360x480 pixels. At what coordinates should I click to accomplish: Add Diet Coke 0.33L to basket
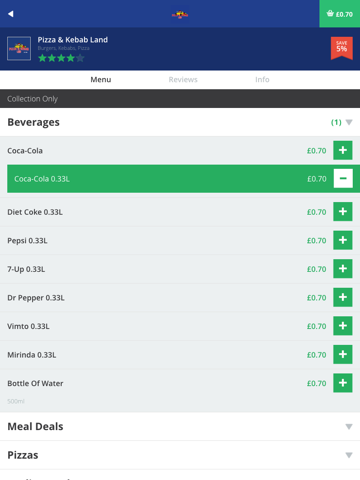(343, 211)
